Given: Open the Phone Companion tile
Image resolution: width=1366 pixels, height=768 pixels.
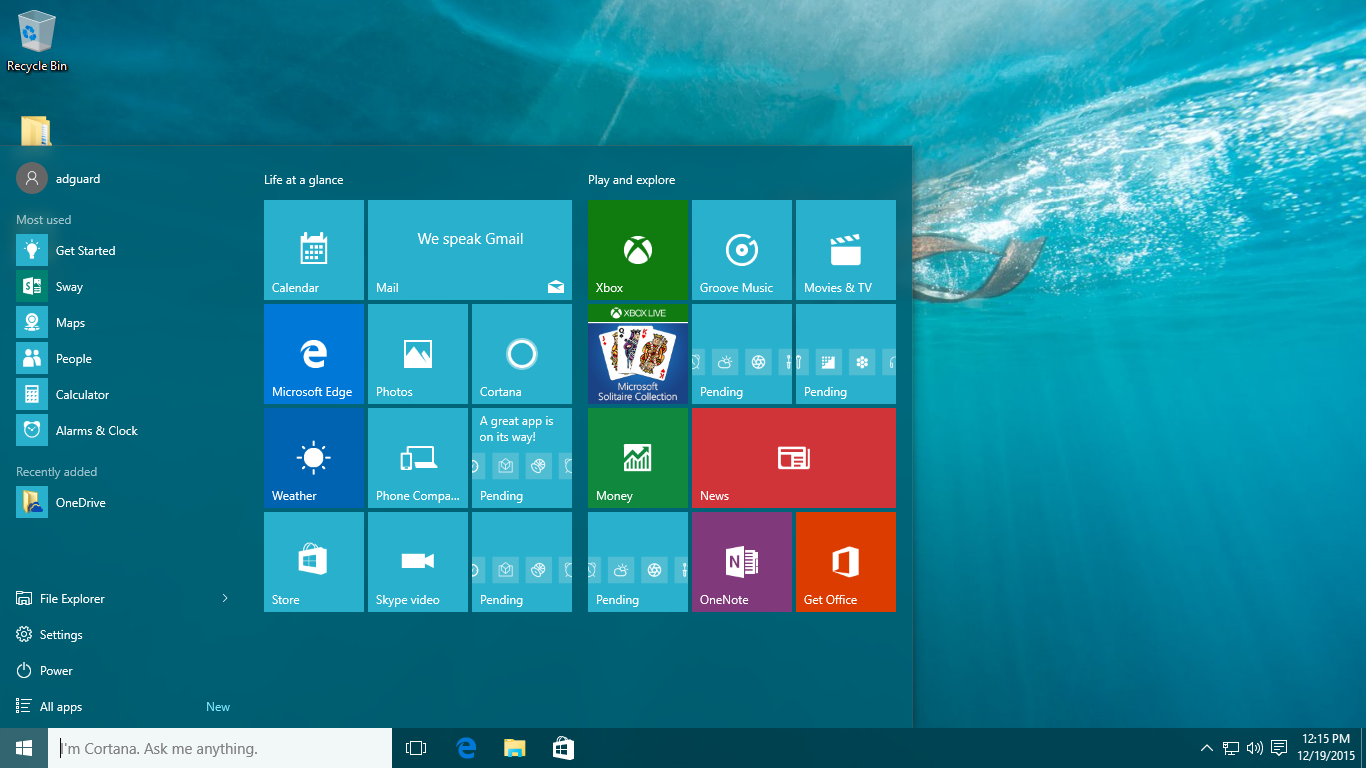Looking at the screenshot, I should pos(418,458).
